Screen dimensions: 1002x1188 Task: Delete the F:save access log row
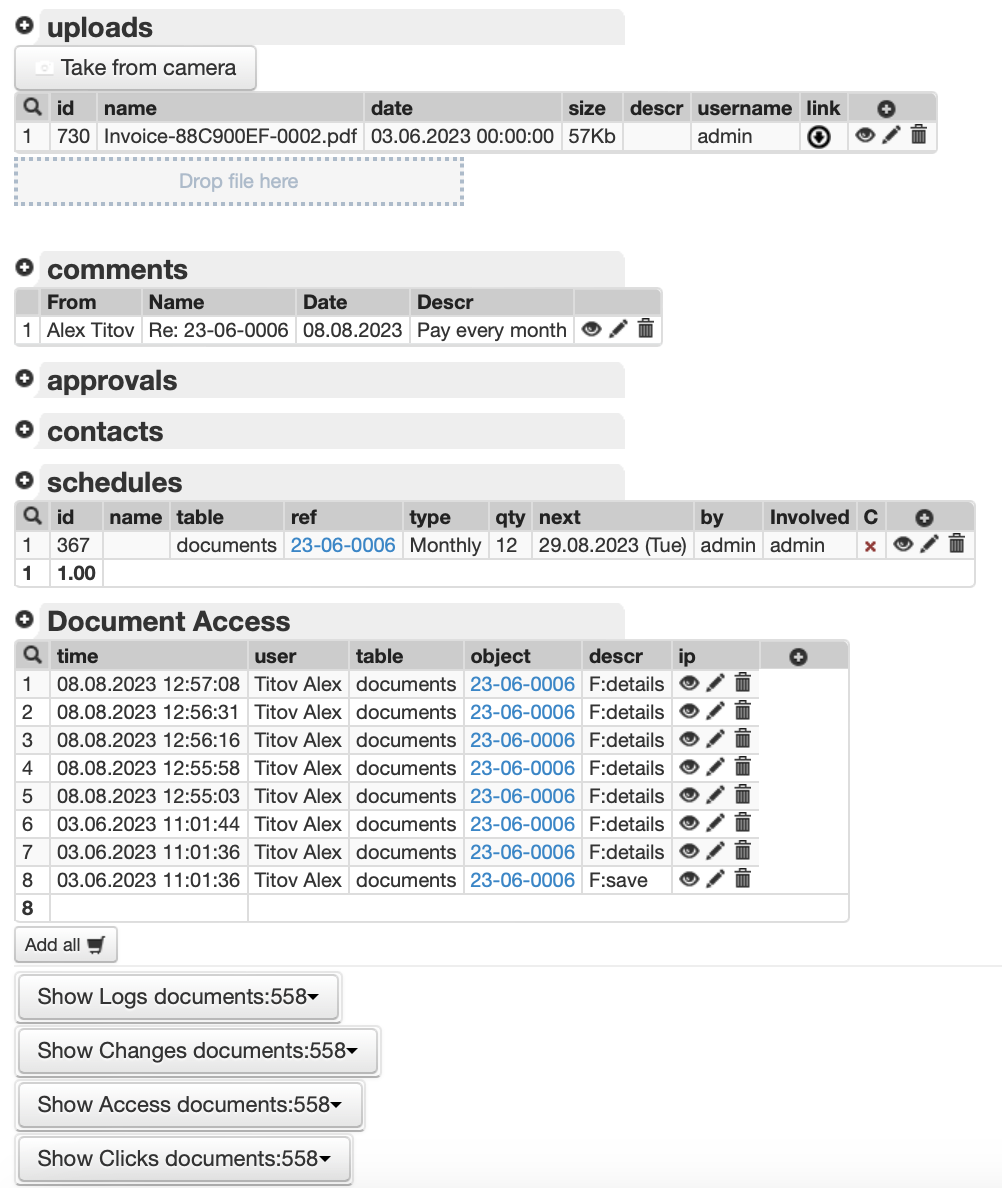(742, 879)
